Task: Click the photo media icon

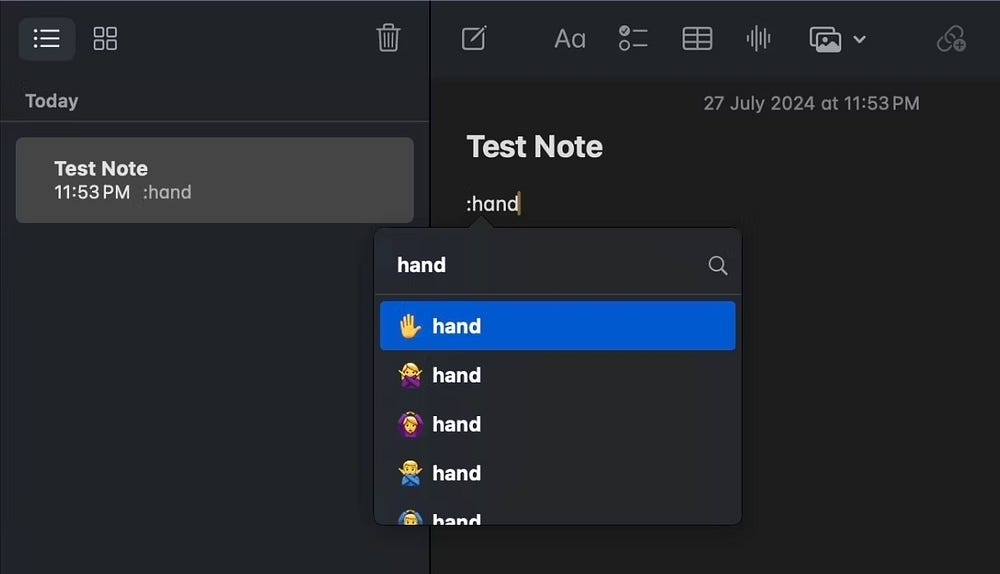Action: [825, 40]
